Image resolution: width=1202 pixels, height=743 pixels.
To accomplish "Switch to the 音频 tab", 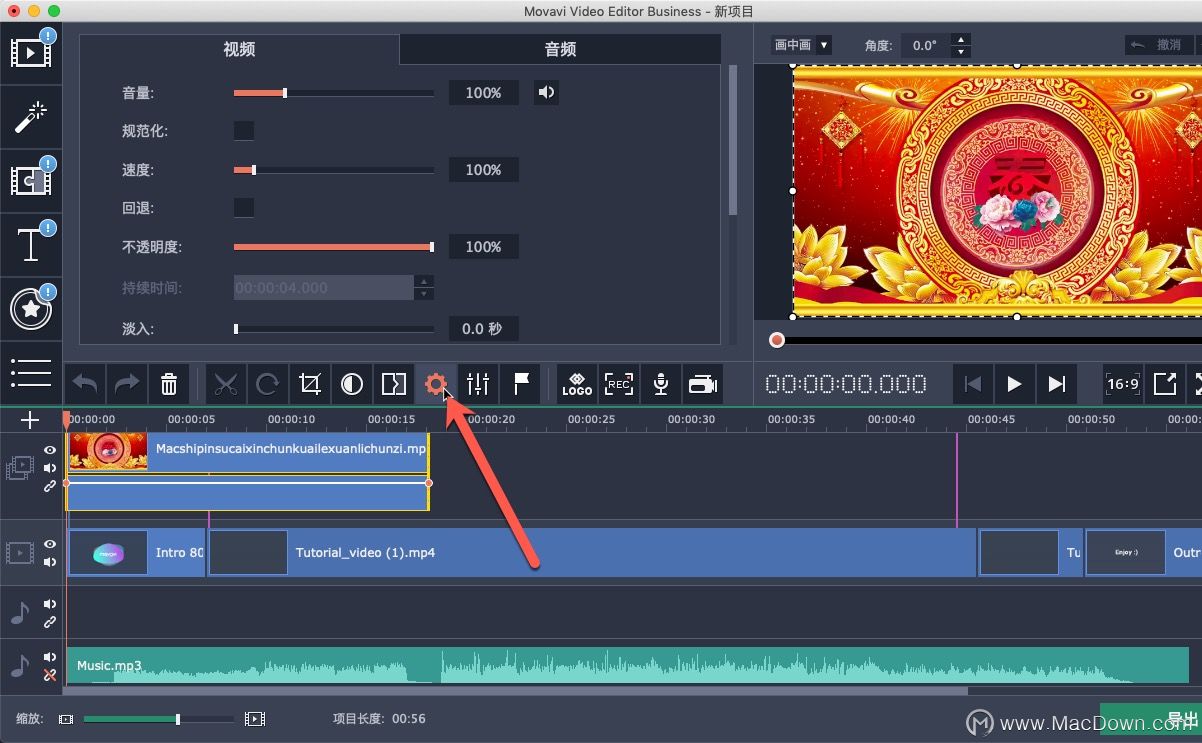I will pyautogui.click(x=560, y=49).
